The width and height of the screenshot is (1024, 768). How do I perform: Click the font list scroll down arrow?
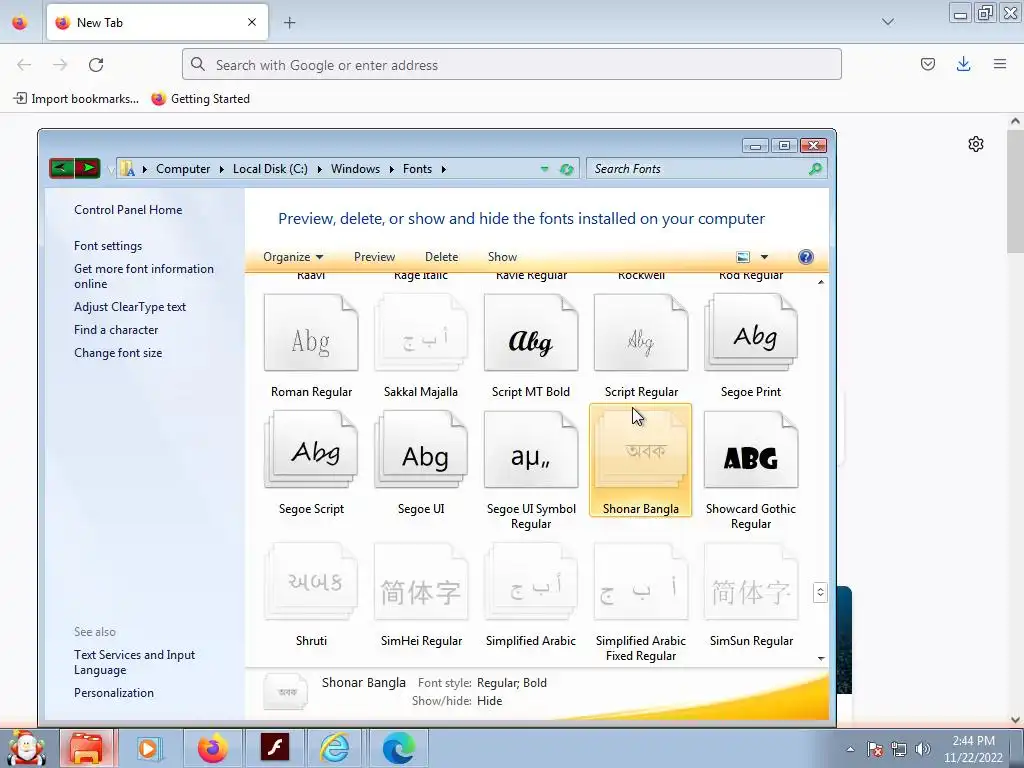click(x=821, y=658)
